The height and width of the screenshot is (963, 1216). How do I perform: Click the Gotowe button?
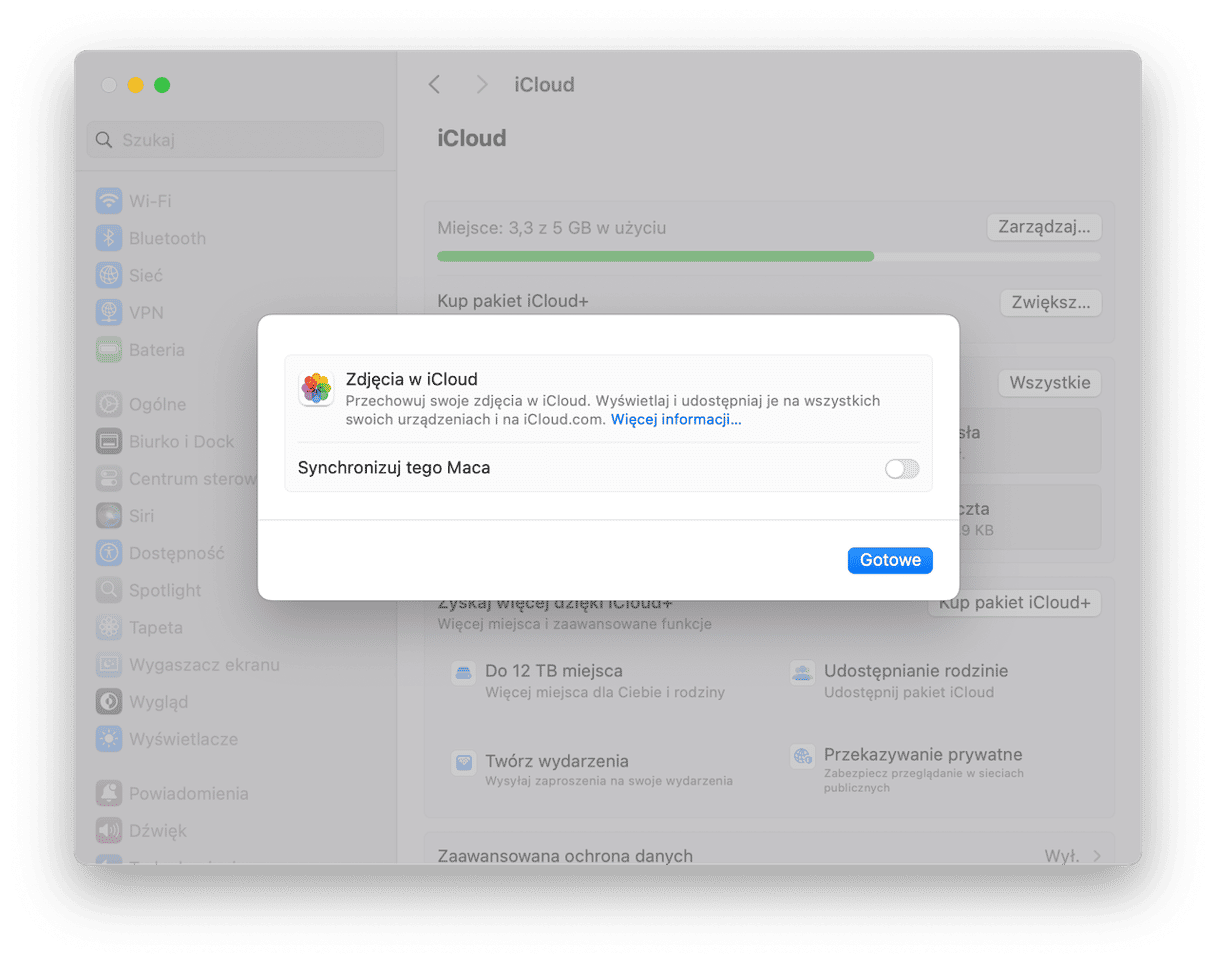coord(889,560)
